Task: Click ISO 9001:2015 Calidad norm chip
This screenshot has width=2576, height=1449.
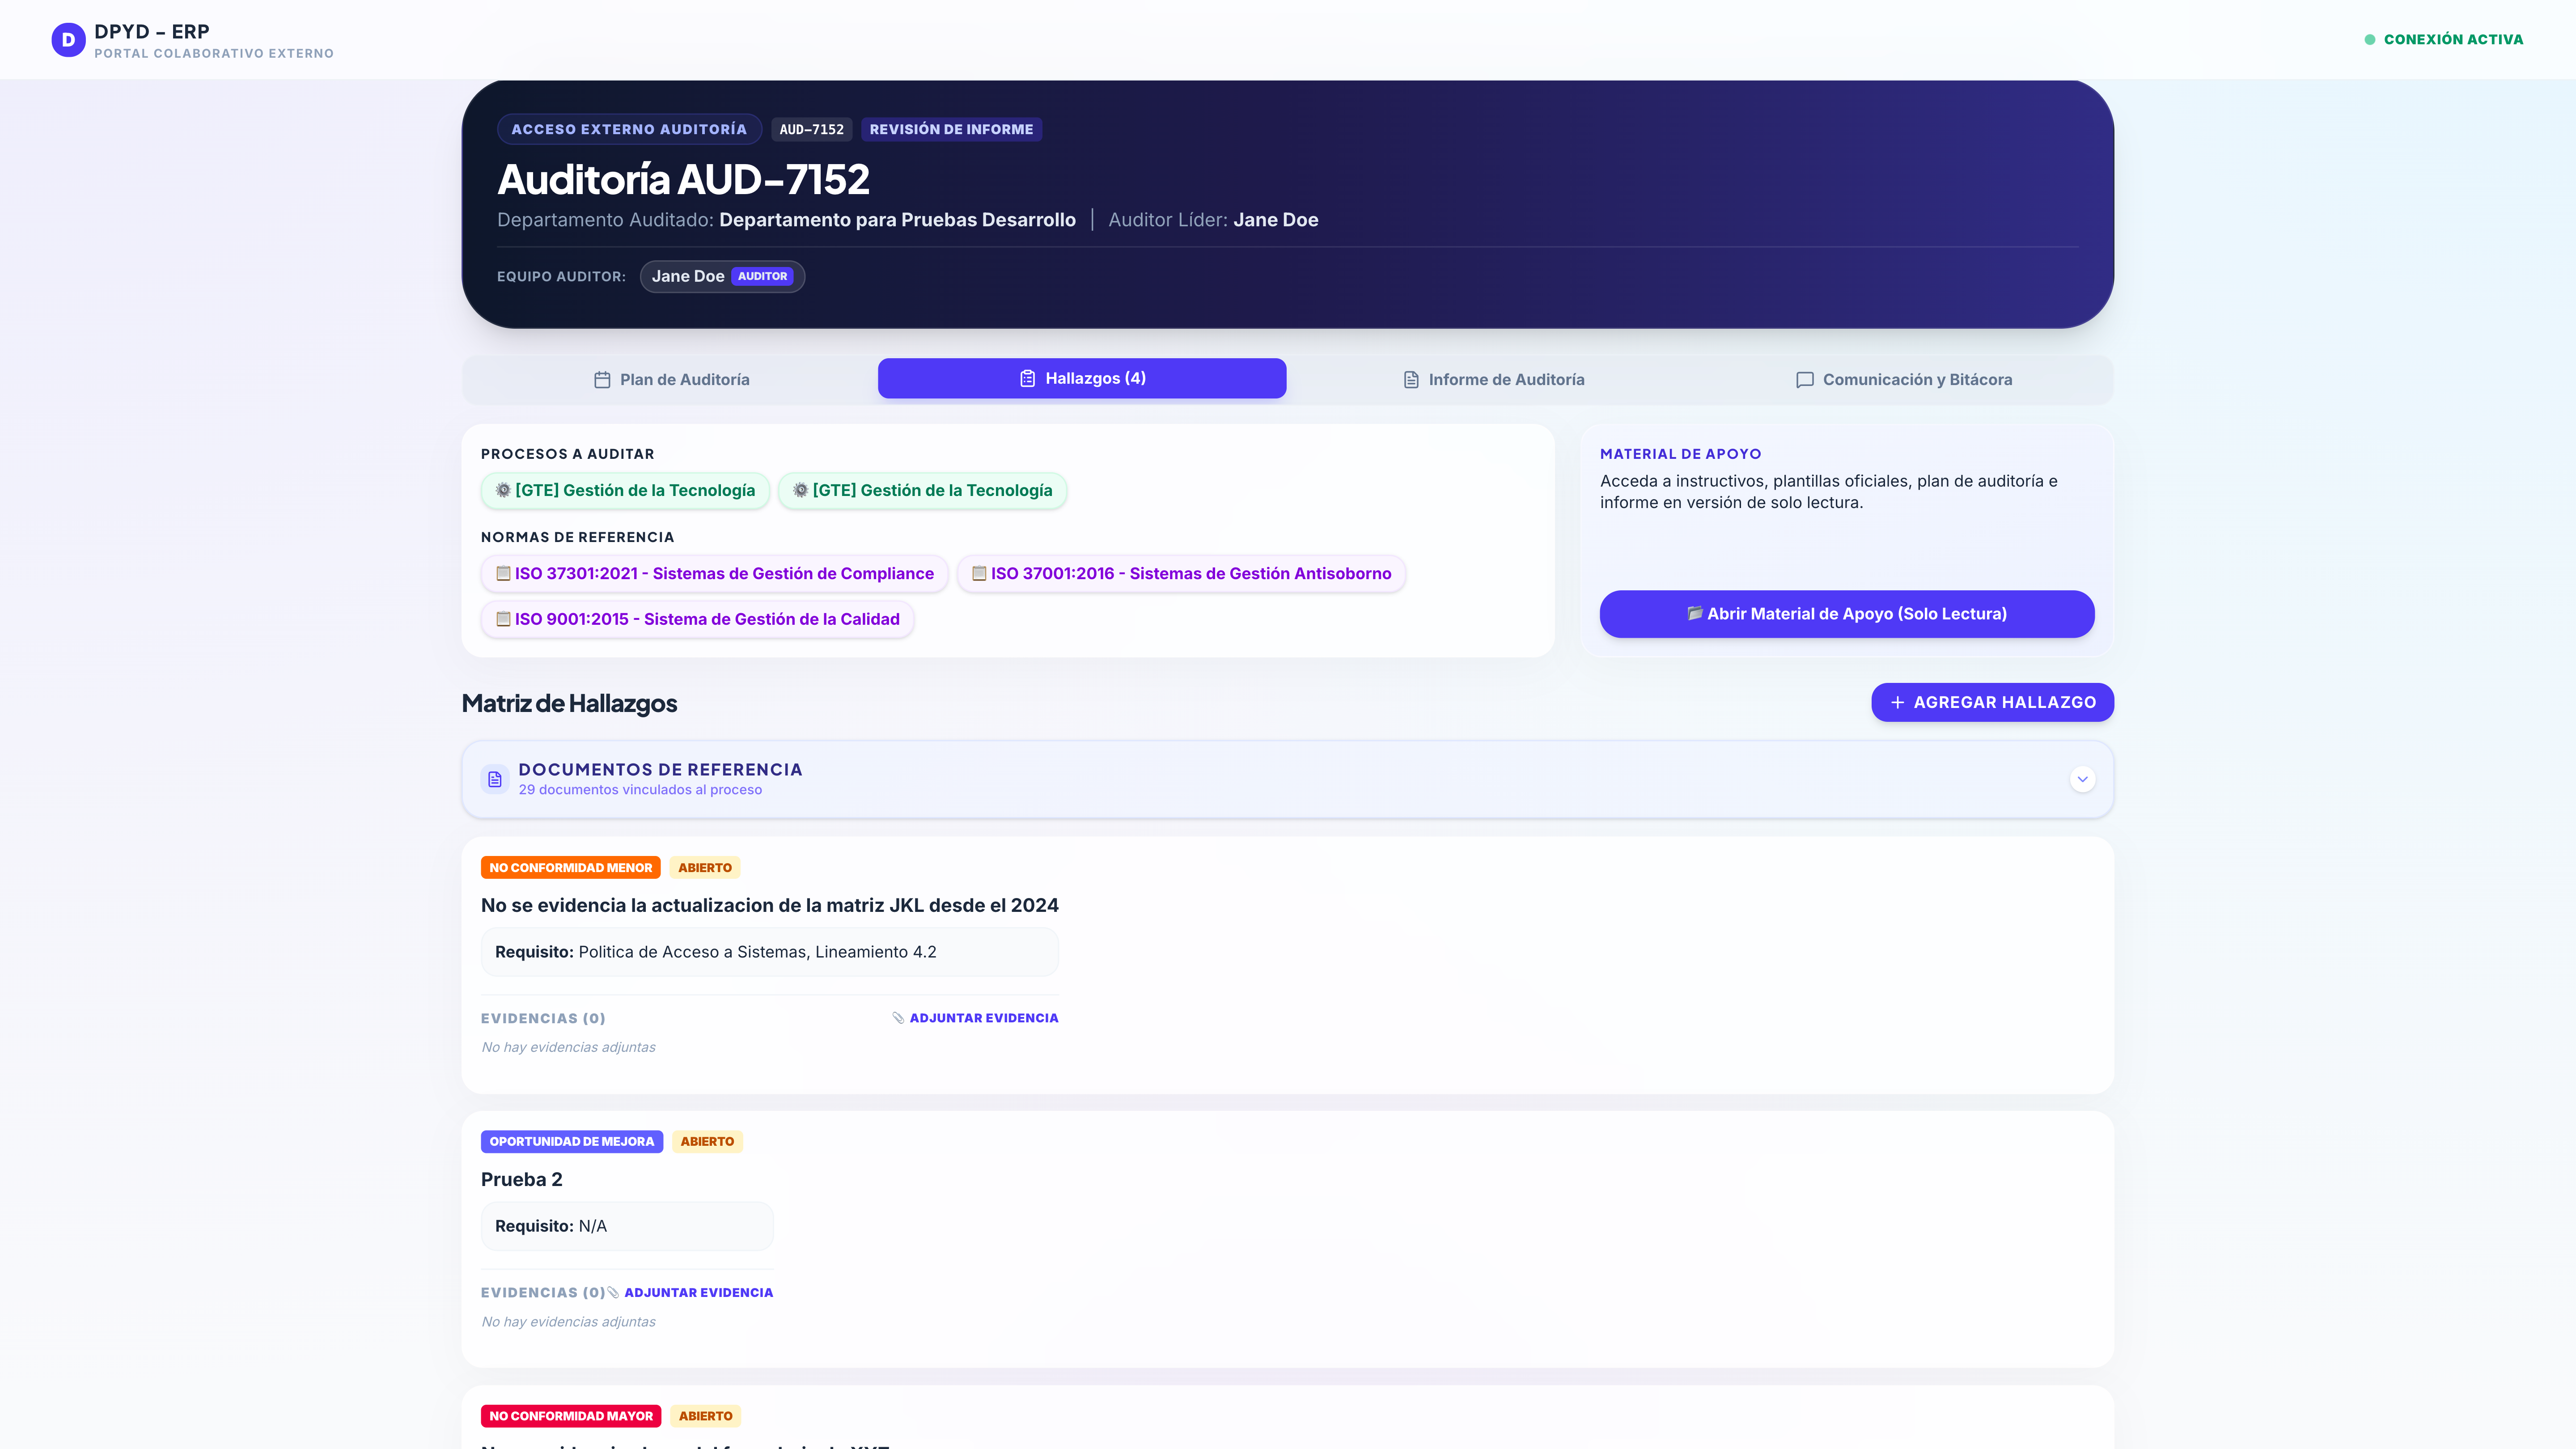Action: pyautogui.click(x=697, y=619)
